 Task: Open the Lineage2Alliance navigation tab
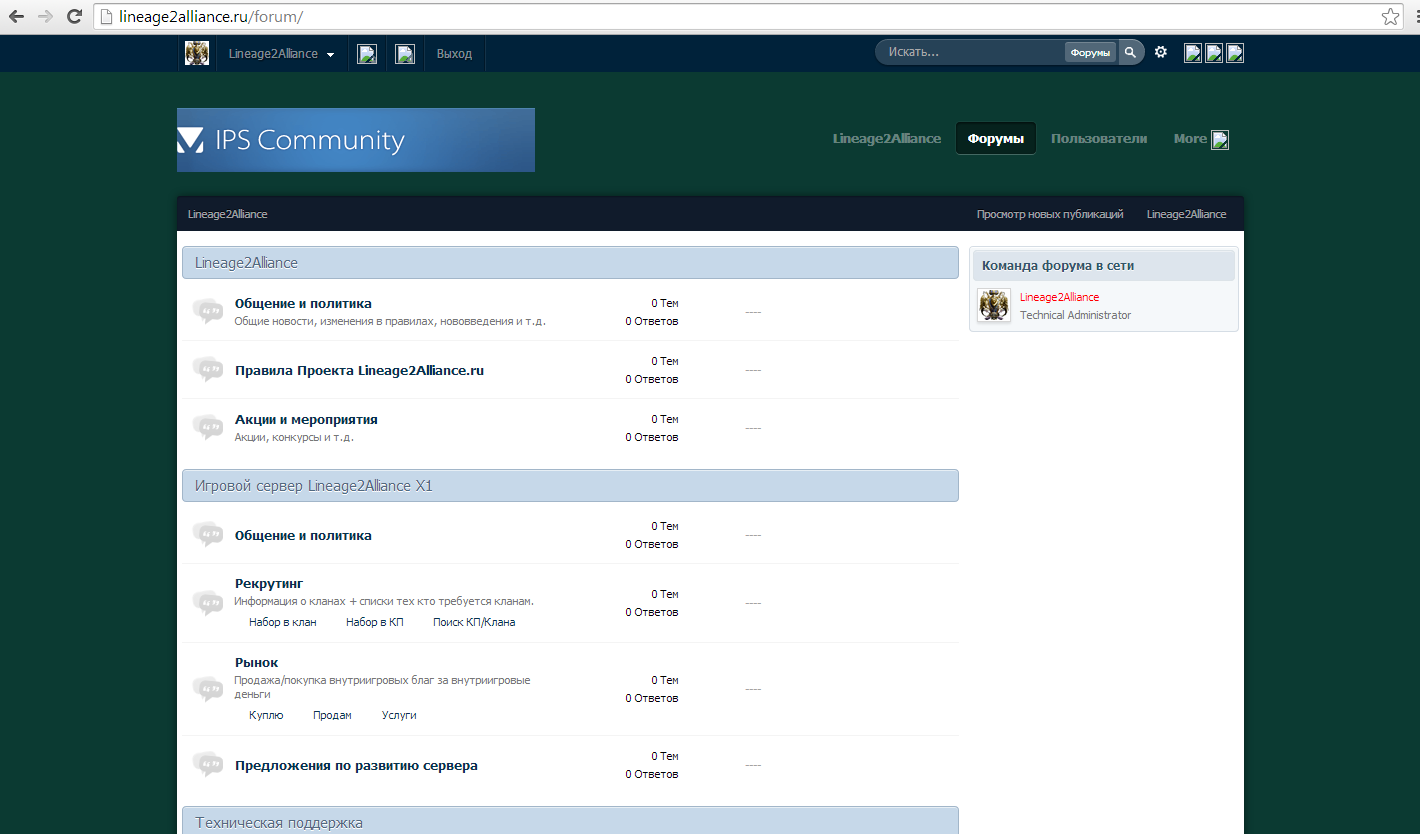[x=887, y=139]
